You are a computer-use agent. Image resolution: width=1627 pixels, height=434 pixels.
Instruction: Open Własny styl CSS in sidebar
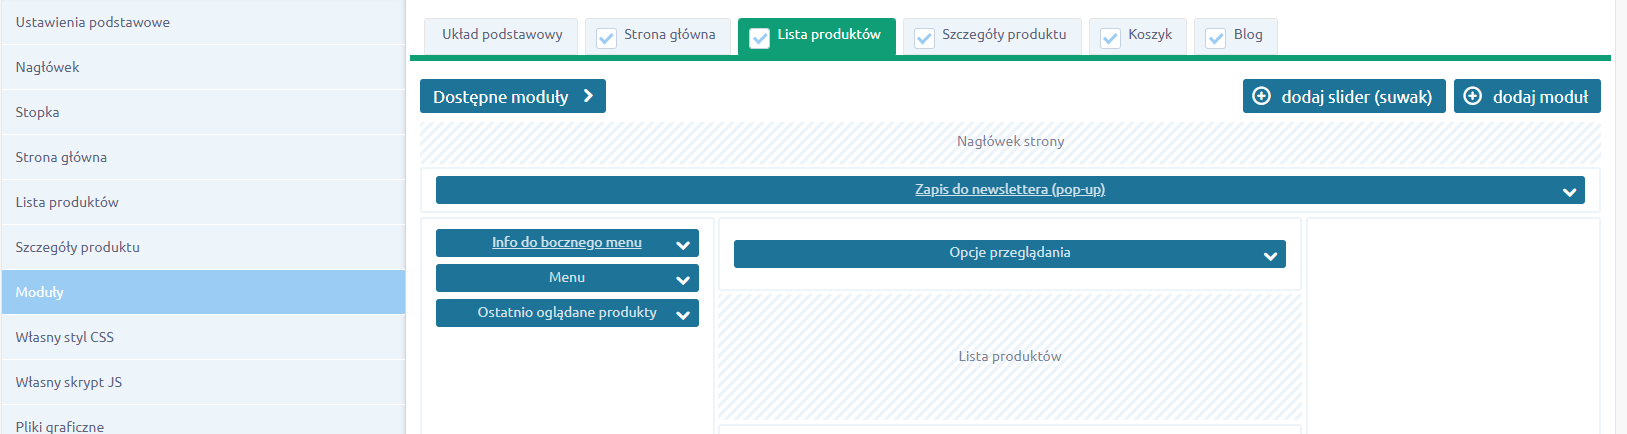[65, 337]
